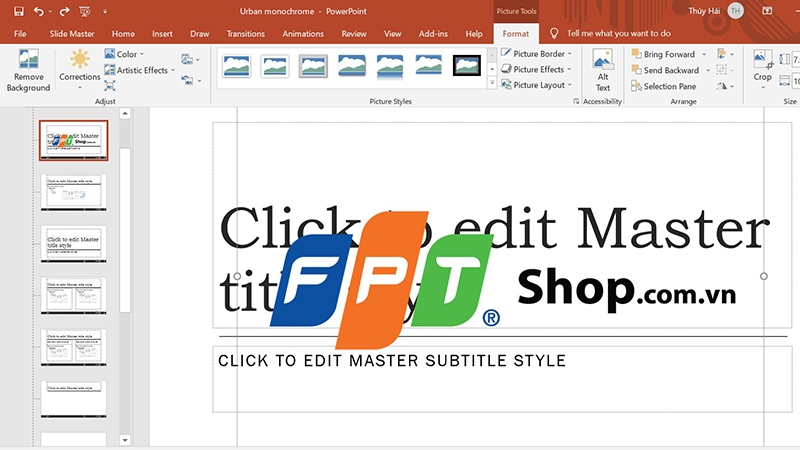Click the Change Picture icon
Screen dimensions: 800x450
tap(187, 60)
